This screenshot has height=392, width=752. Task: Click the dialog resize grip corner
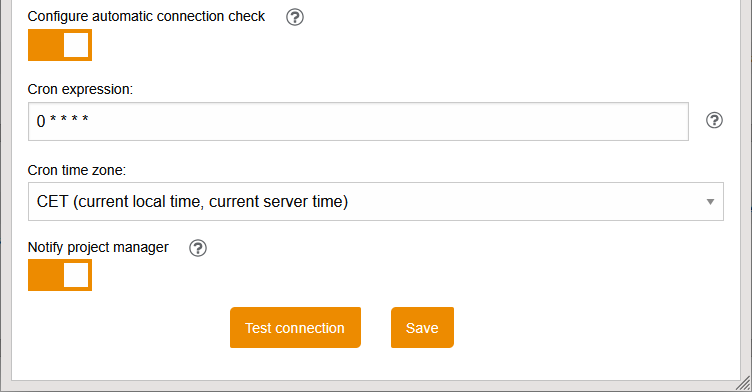[x=743, y=384]
